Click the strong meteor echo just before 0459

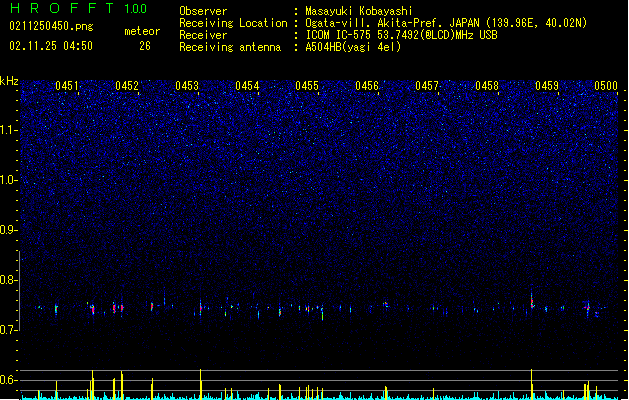coord(532,300)
